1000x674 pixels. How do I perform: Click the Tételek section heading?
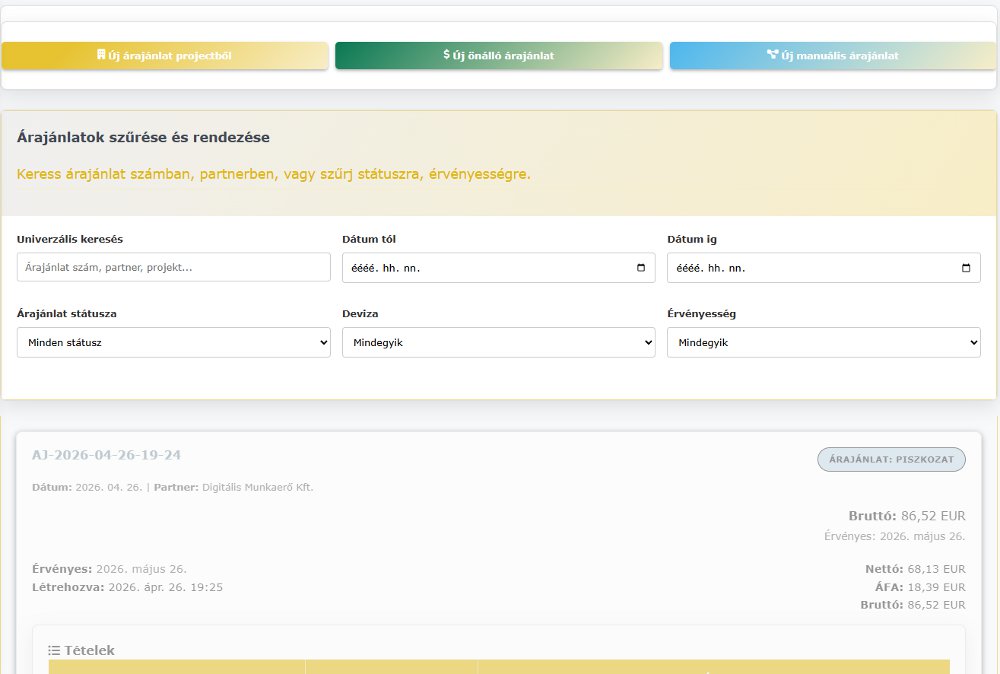[x=89, y=650]
